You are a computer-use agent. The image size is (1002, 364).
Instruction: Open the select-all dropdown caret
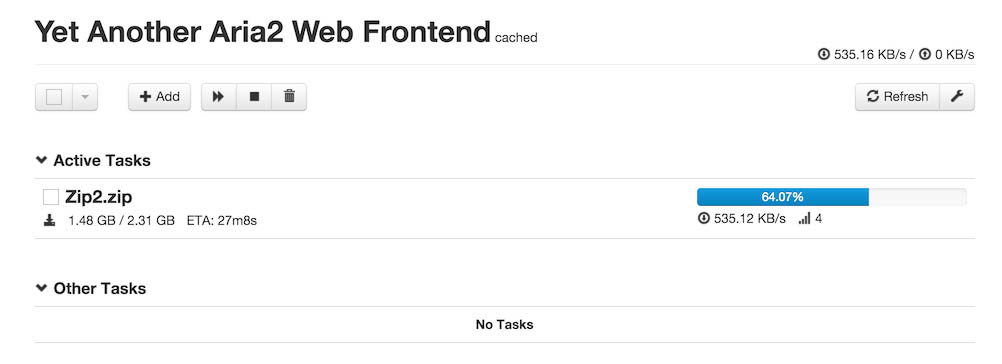coord(85,97)
